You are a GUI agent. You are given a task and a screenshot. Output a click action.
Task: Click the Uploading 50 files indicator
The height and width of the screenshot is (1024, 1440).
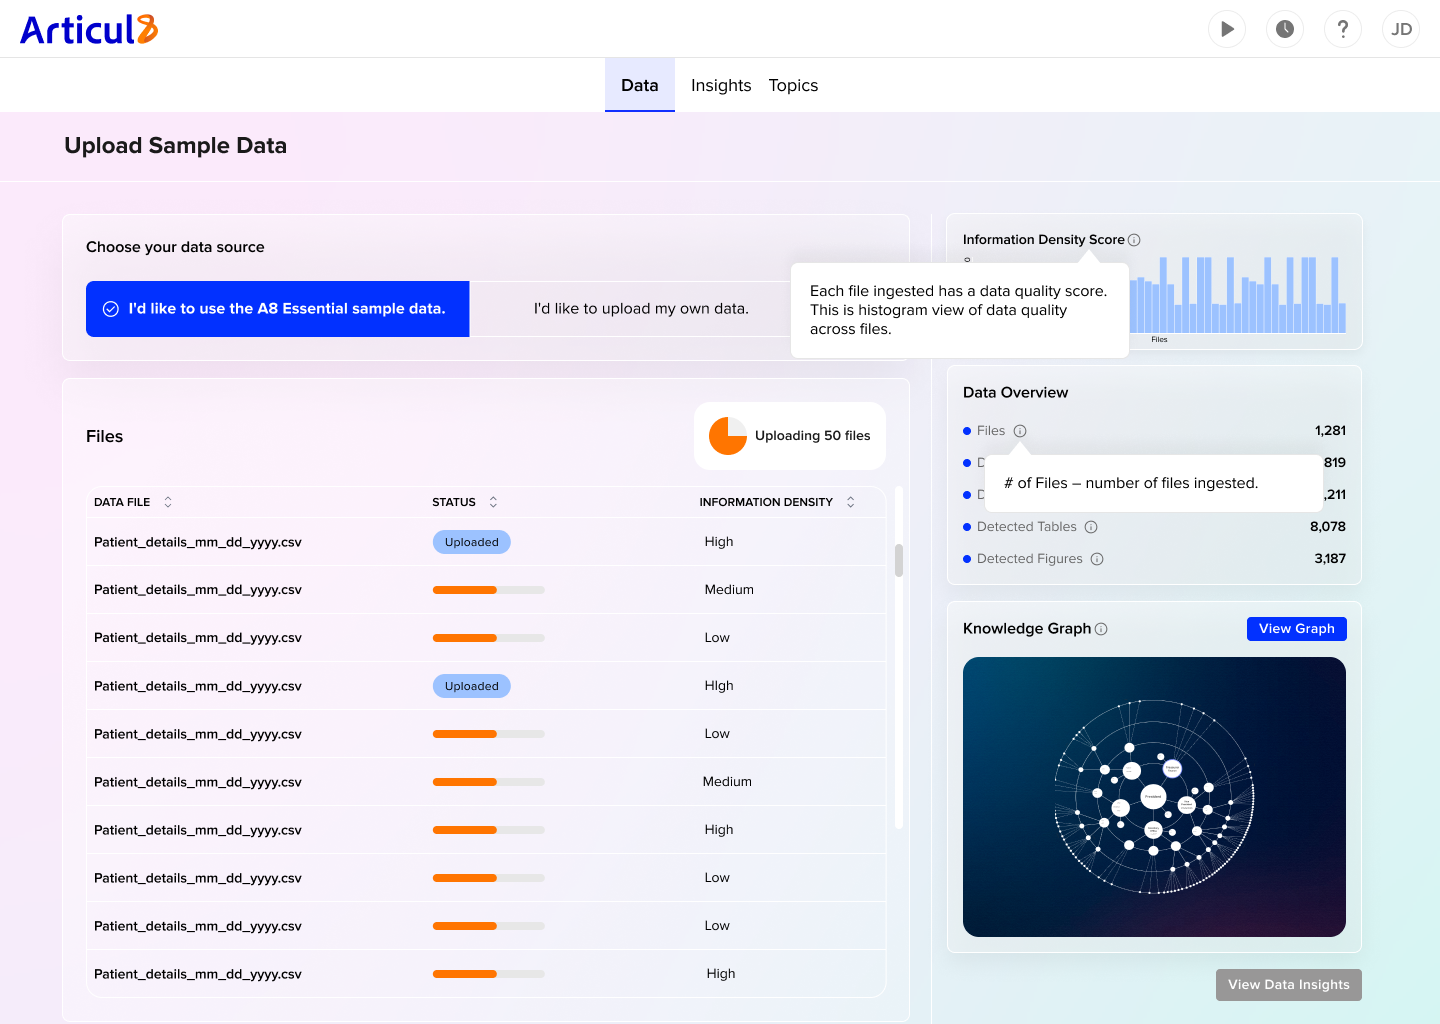(x=790, y=436)
